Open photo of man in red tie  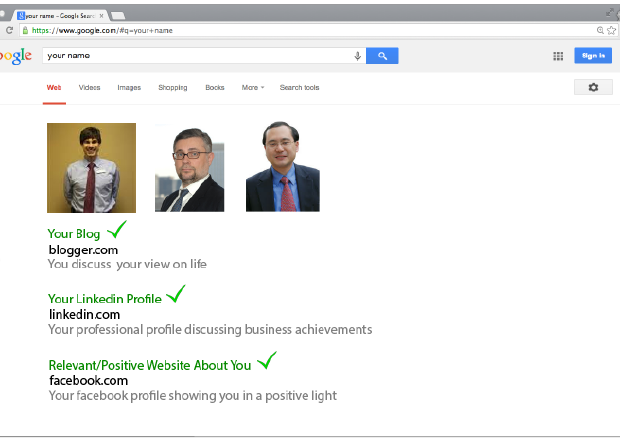click(91, 168)
